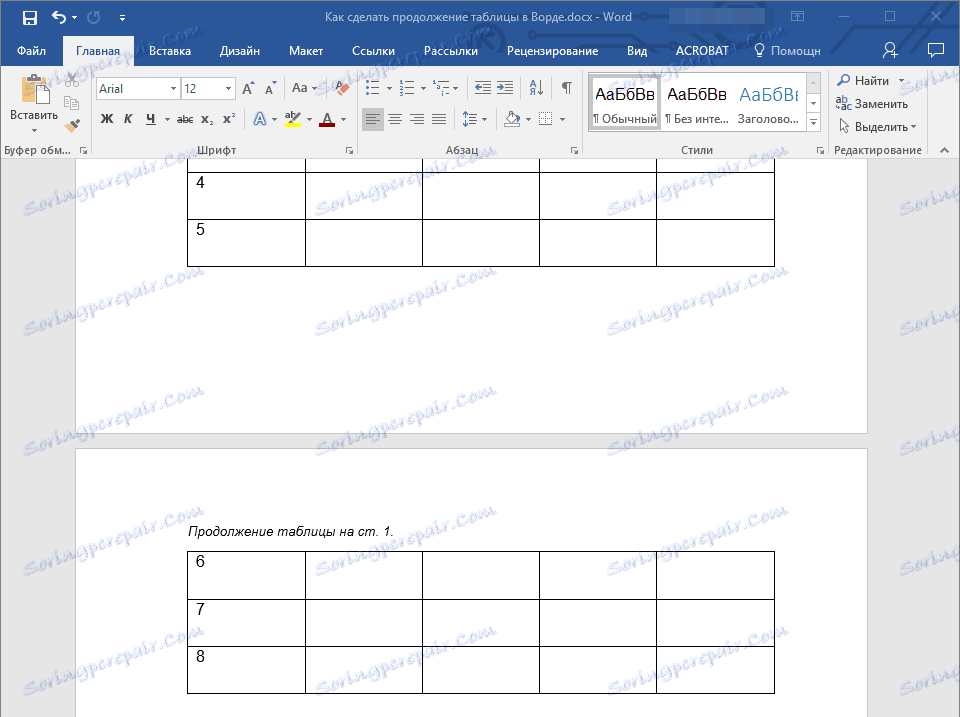Click the text effects A icon

point(260,119)
